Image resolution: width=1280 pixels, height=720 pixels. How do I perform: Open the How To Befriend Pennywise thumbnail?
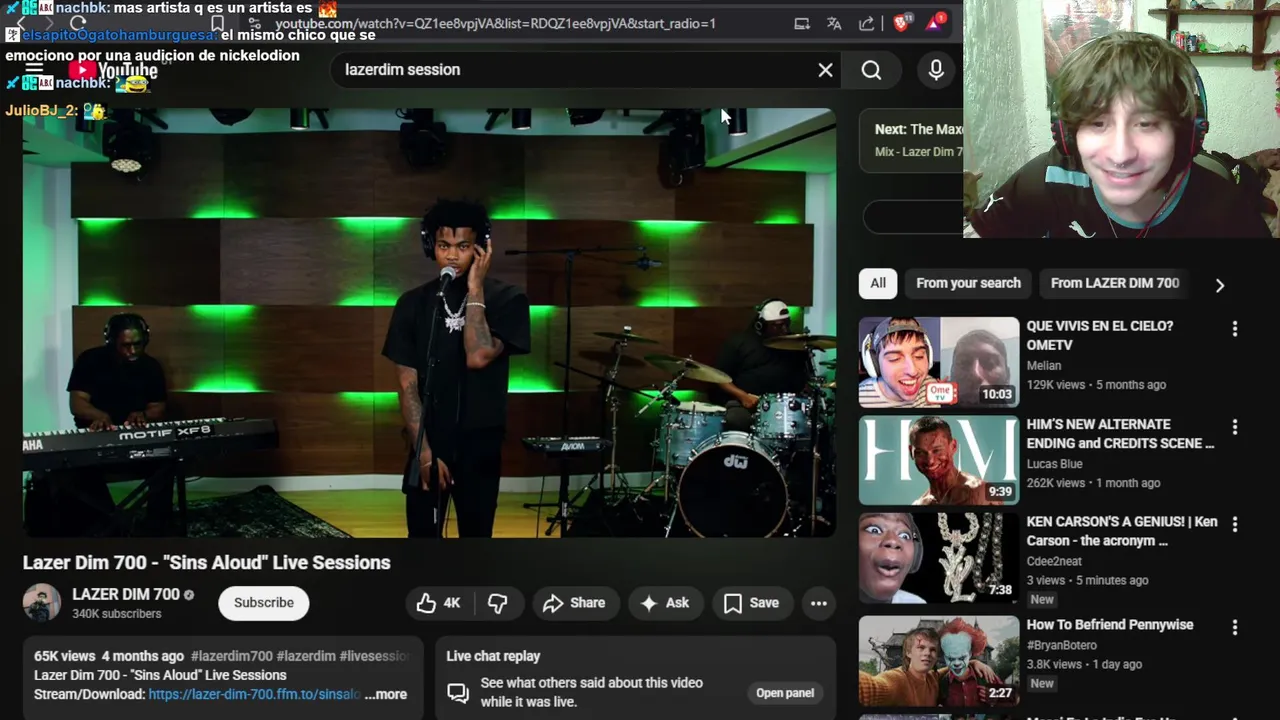click(x=939, y=660)
